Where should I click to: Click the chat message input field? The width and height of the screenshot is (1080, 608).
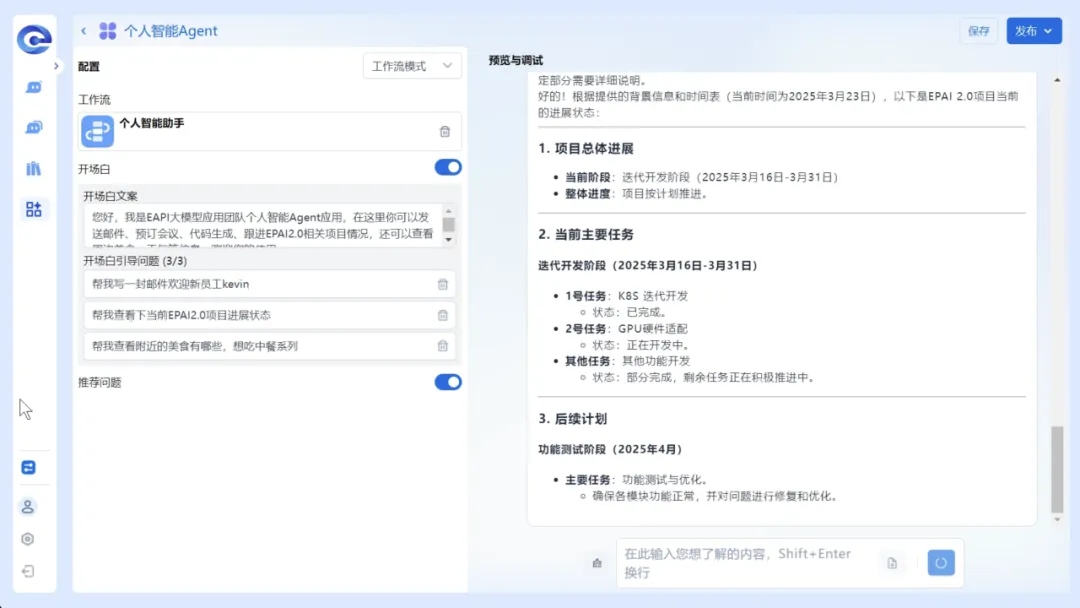[x=745, y=563]
